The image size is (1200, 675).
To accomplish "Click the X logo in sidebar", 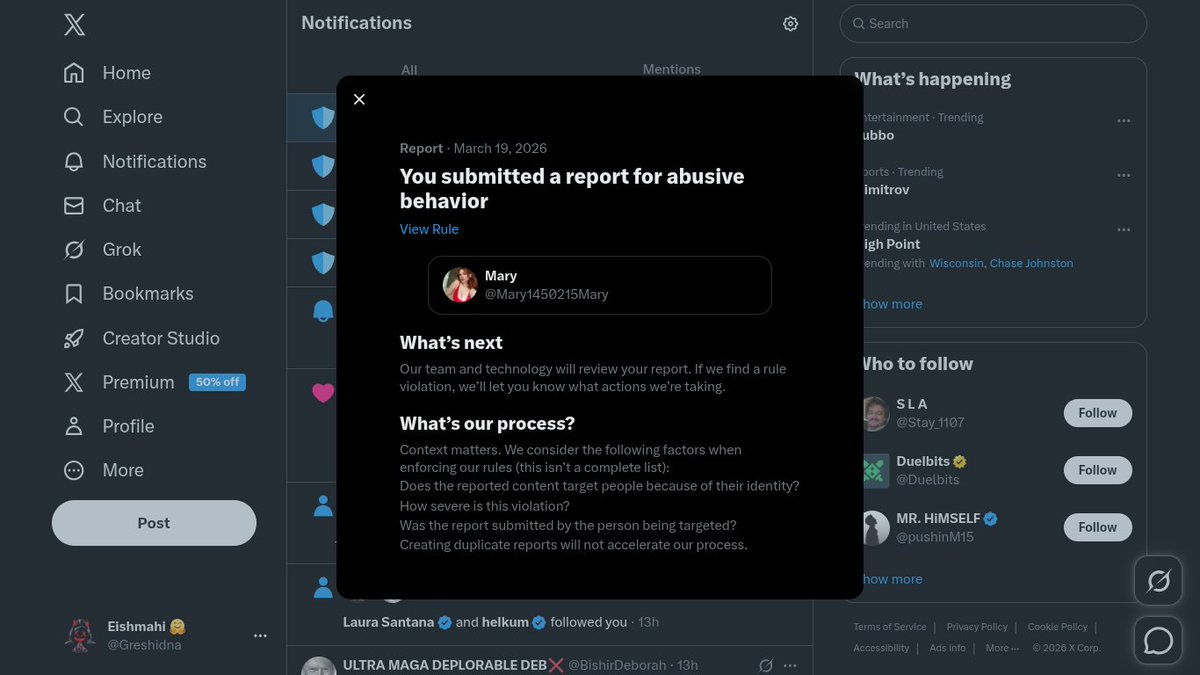I will point(74,25).
